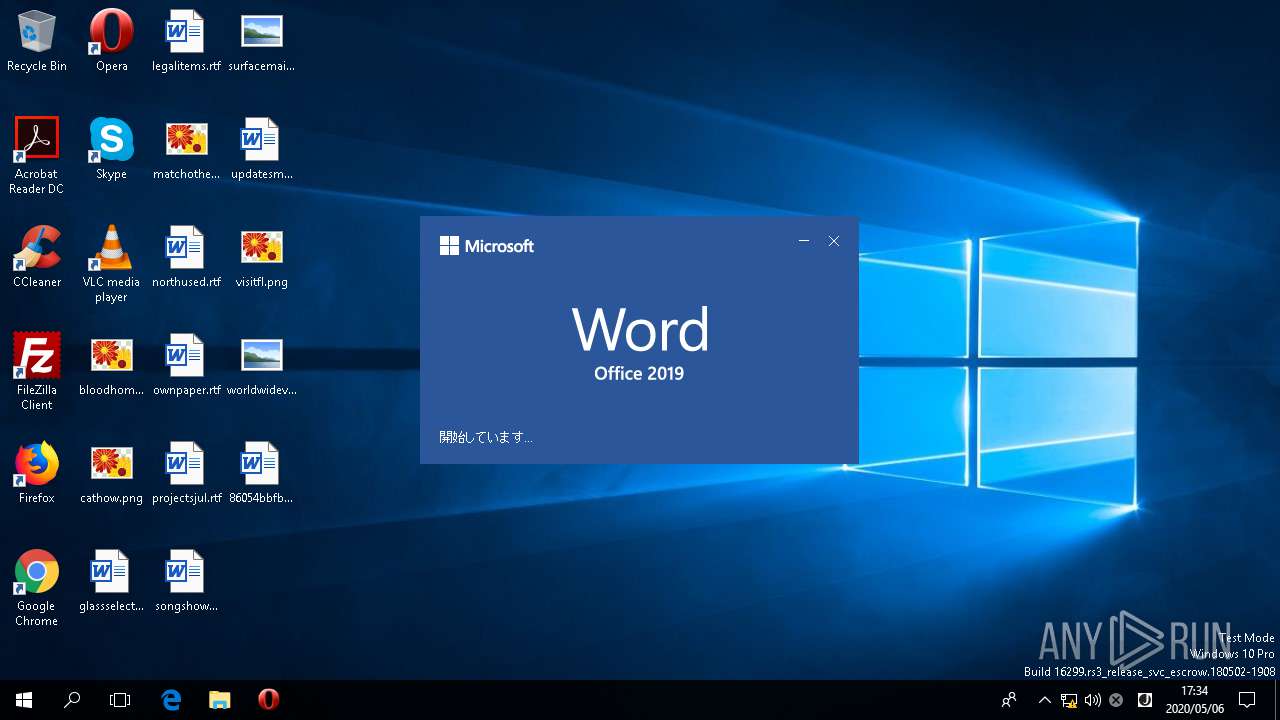Select Acrobat Reader DC shortcut
Viewport: 1280px width, 720px height.
click(37, 155)
